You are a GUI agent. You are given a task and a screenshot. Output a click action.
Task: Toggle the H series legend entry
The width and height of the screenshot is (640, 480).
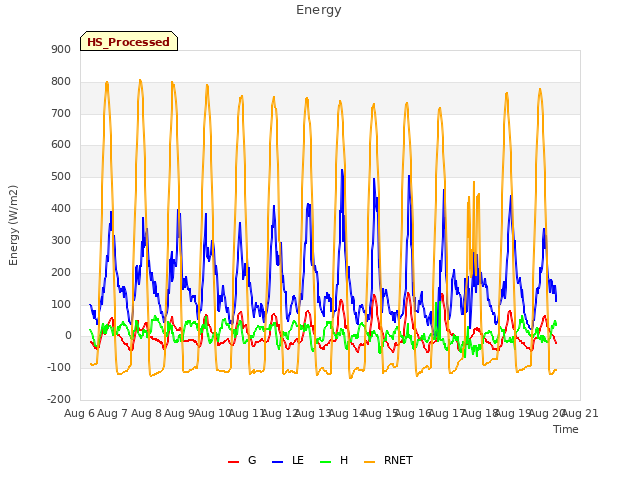point(334,460)
